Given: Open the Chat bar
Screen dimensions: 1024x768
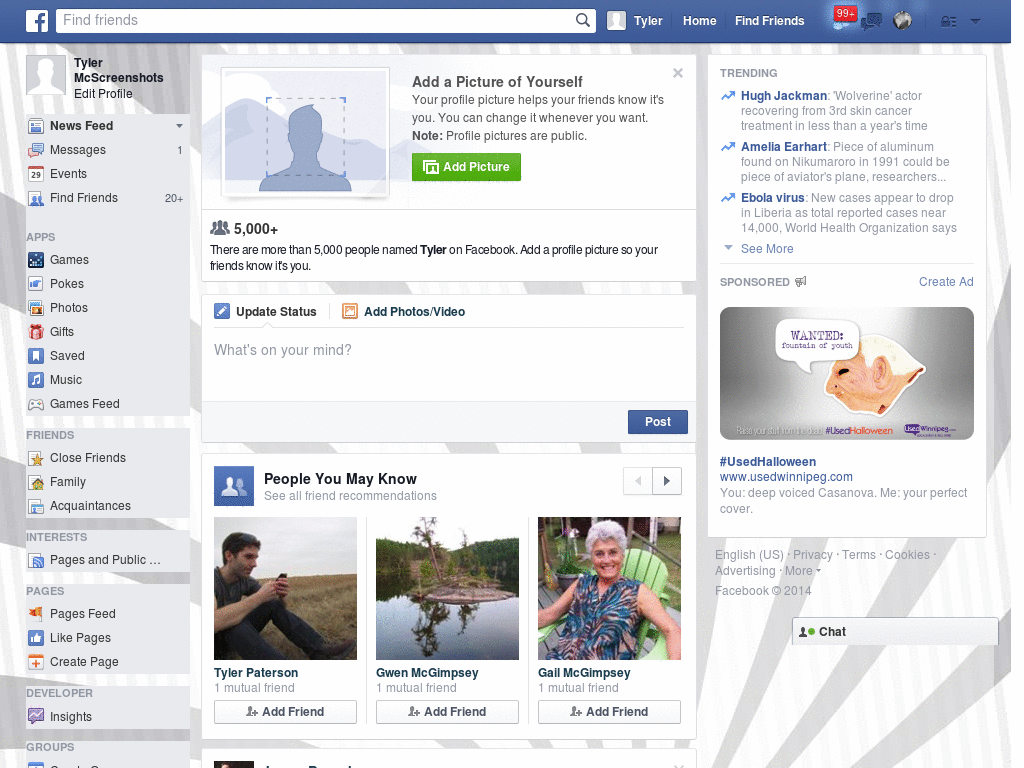Looking at the screenshot, I should [x=895, y=632].
